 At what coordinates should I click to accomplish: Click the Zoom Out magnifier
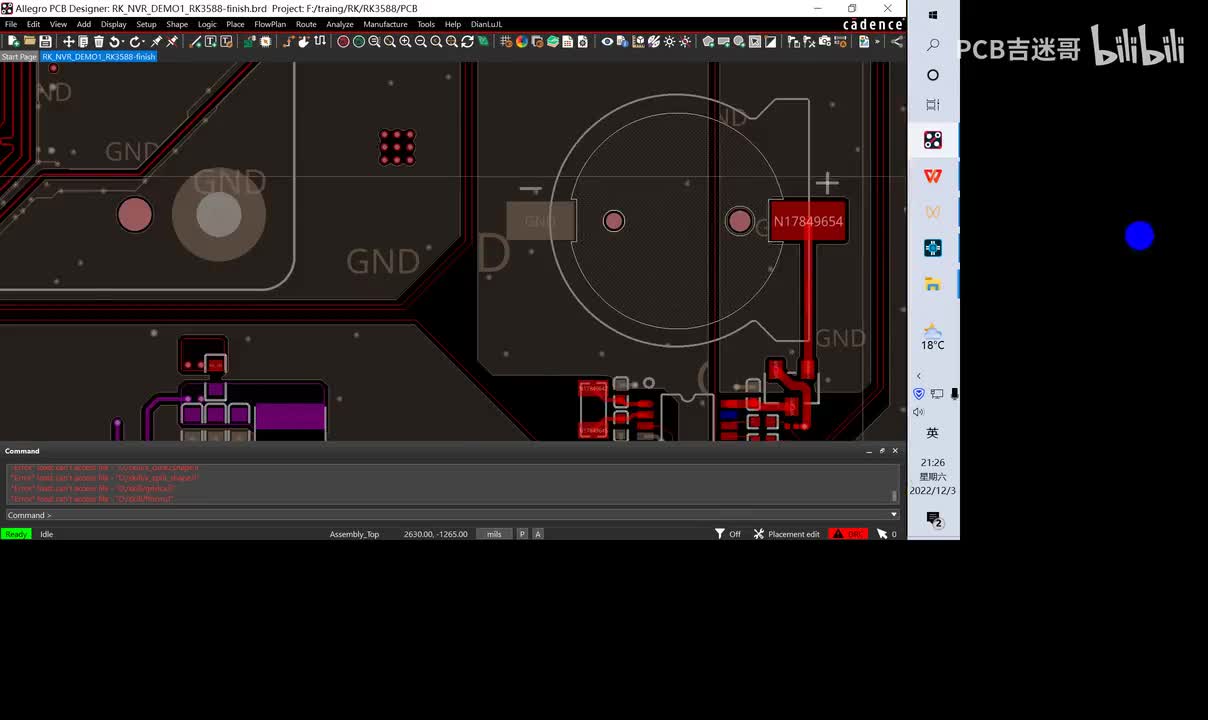click(x=421, y=41)
